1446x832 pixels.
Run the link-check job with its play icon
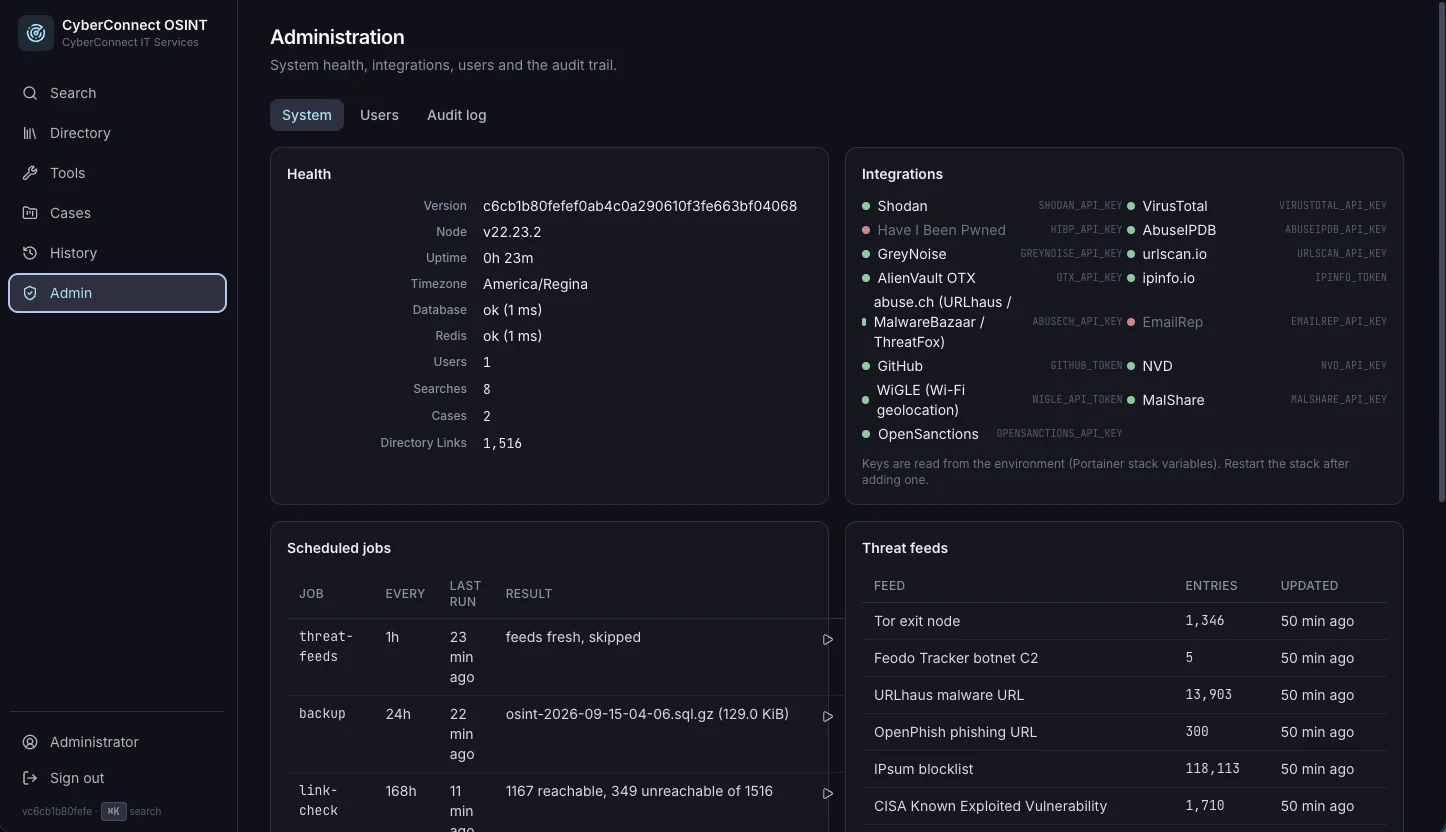(x=828, y=793)
